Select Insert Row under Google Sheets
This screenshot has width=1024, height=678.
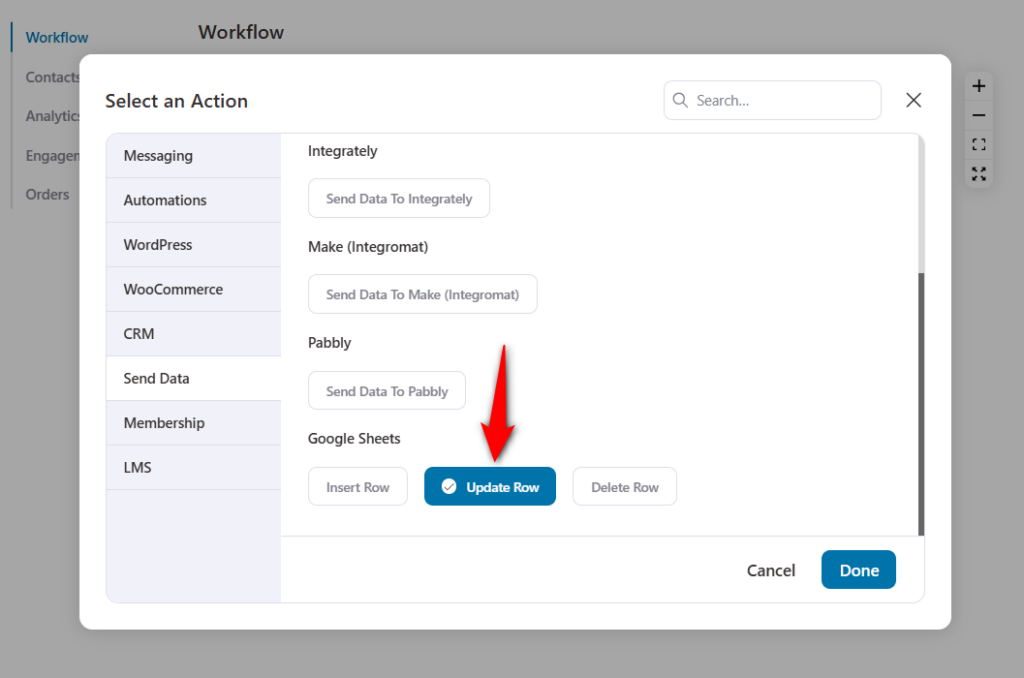pos(358,487)
